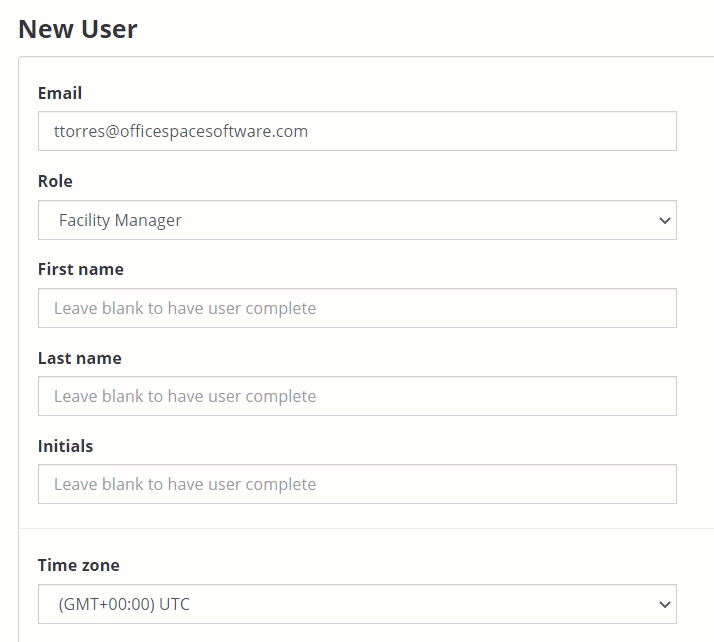Click the First name input field
This screenshot has width=714, height=642.
click(x=357, y=308)
